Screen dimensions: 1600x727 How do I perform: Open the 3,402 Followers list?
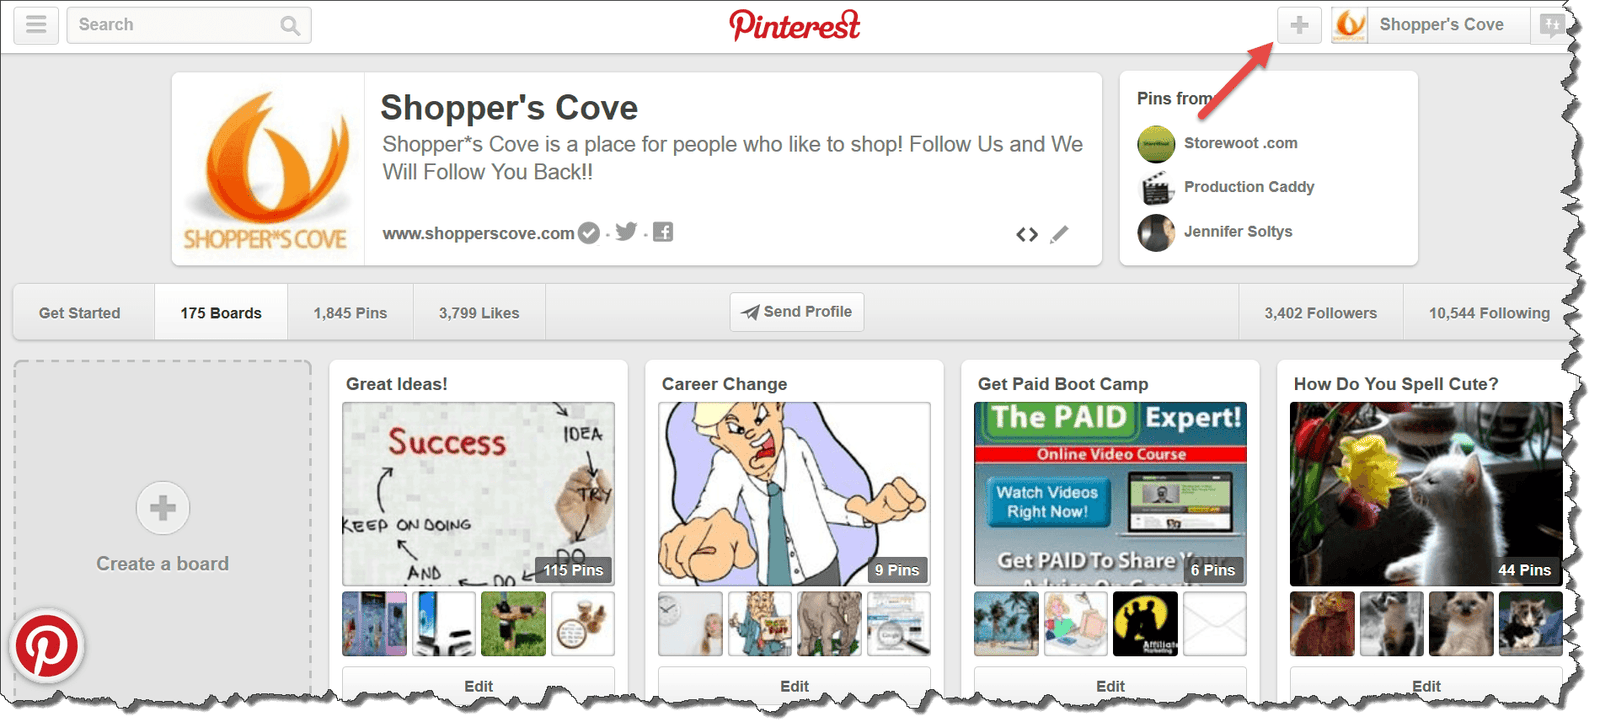coord(1320,313)
